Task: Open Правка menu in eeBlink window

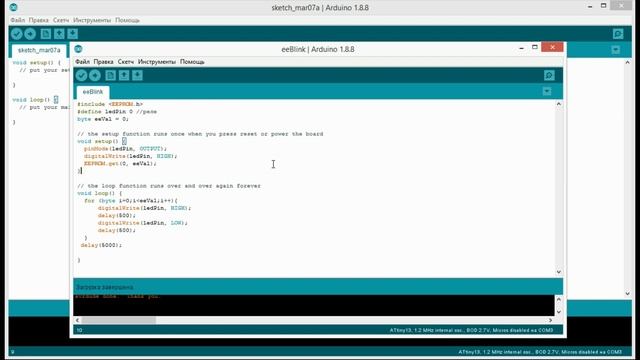Action: click(103, 62)
